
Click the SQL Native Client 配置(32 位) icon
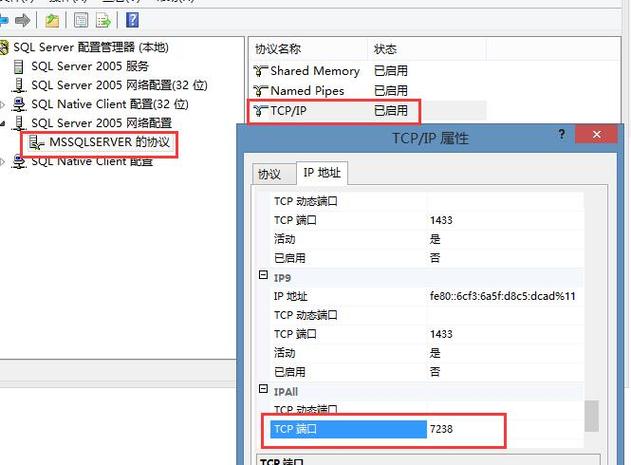pos(19,104)
